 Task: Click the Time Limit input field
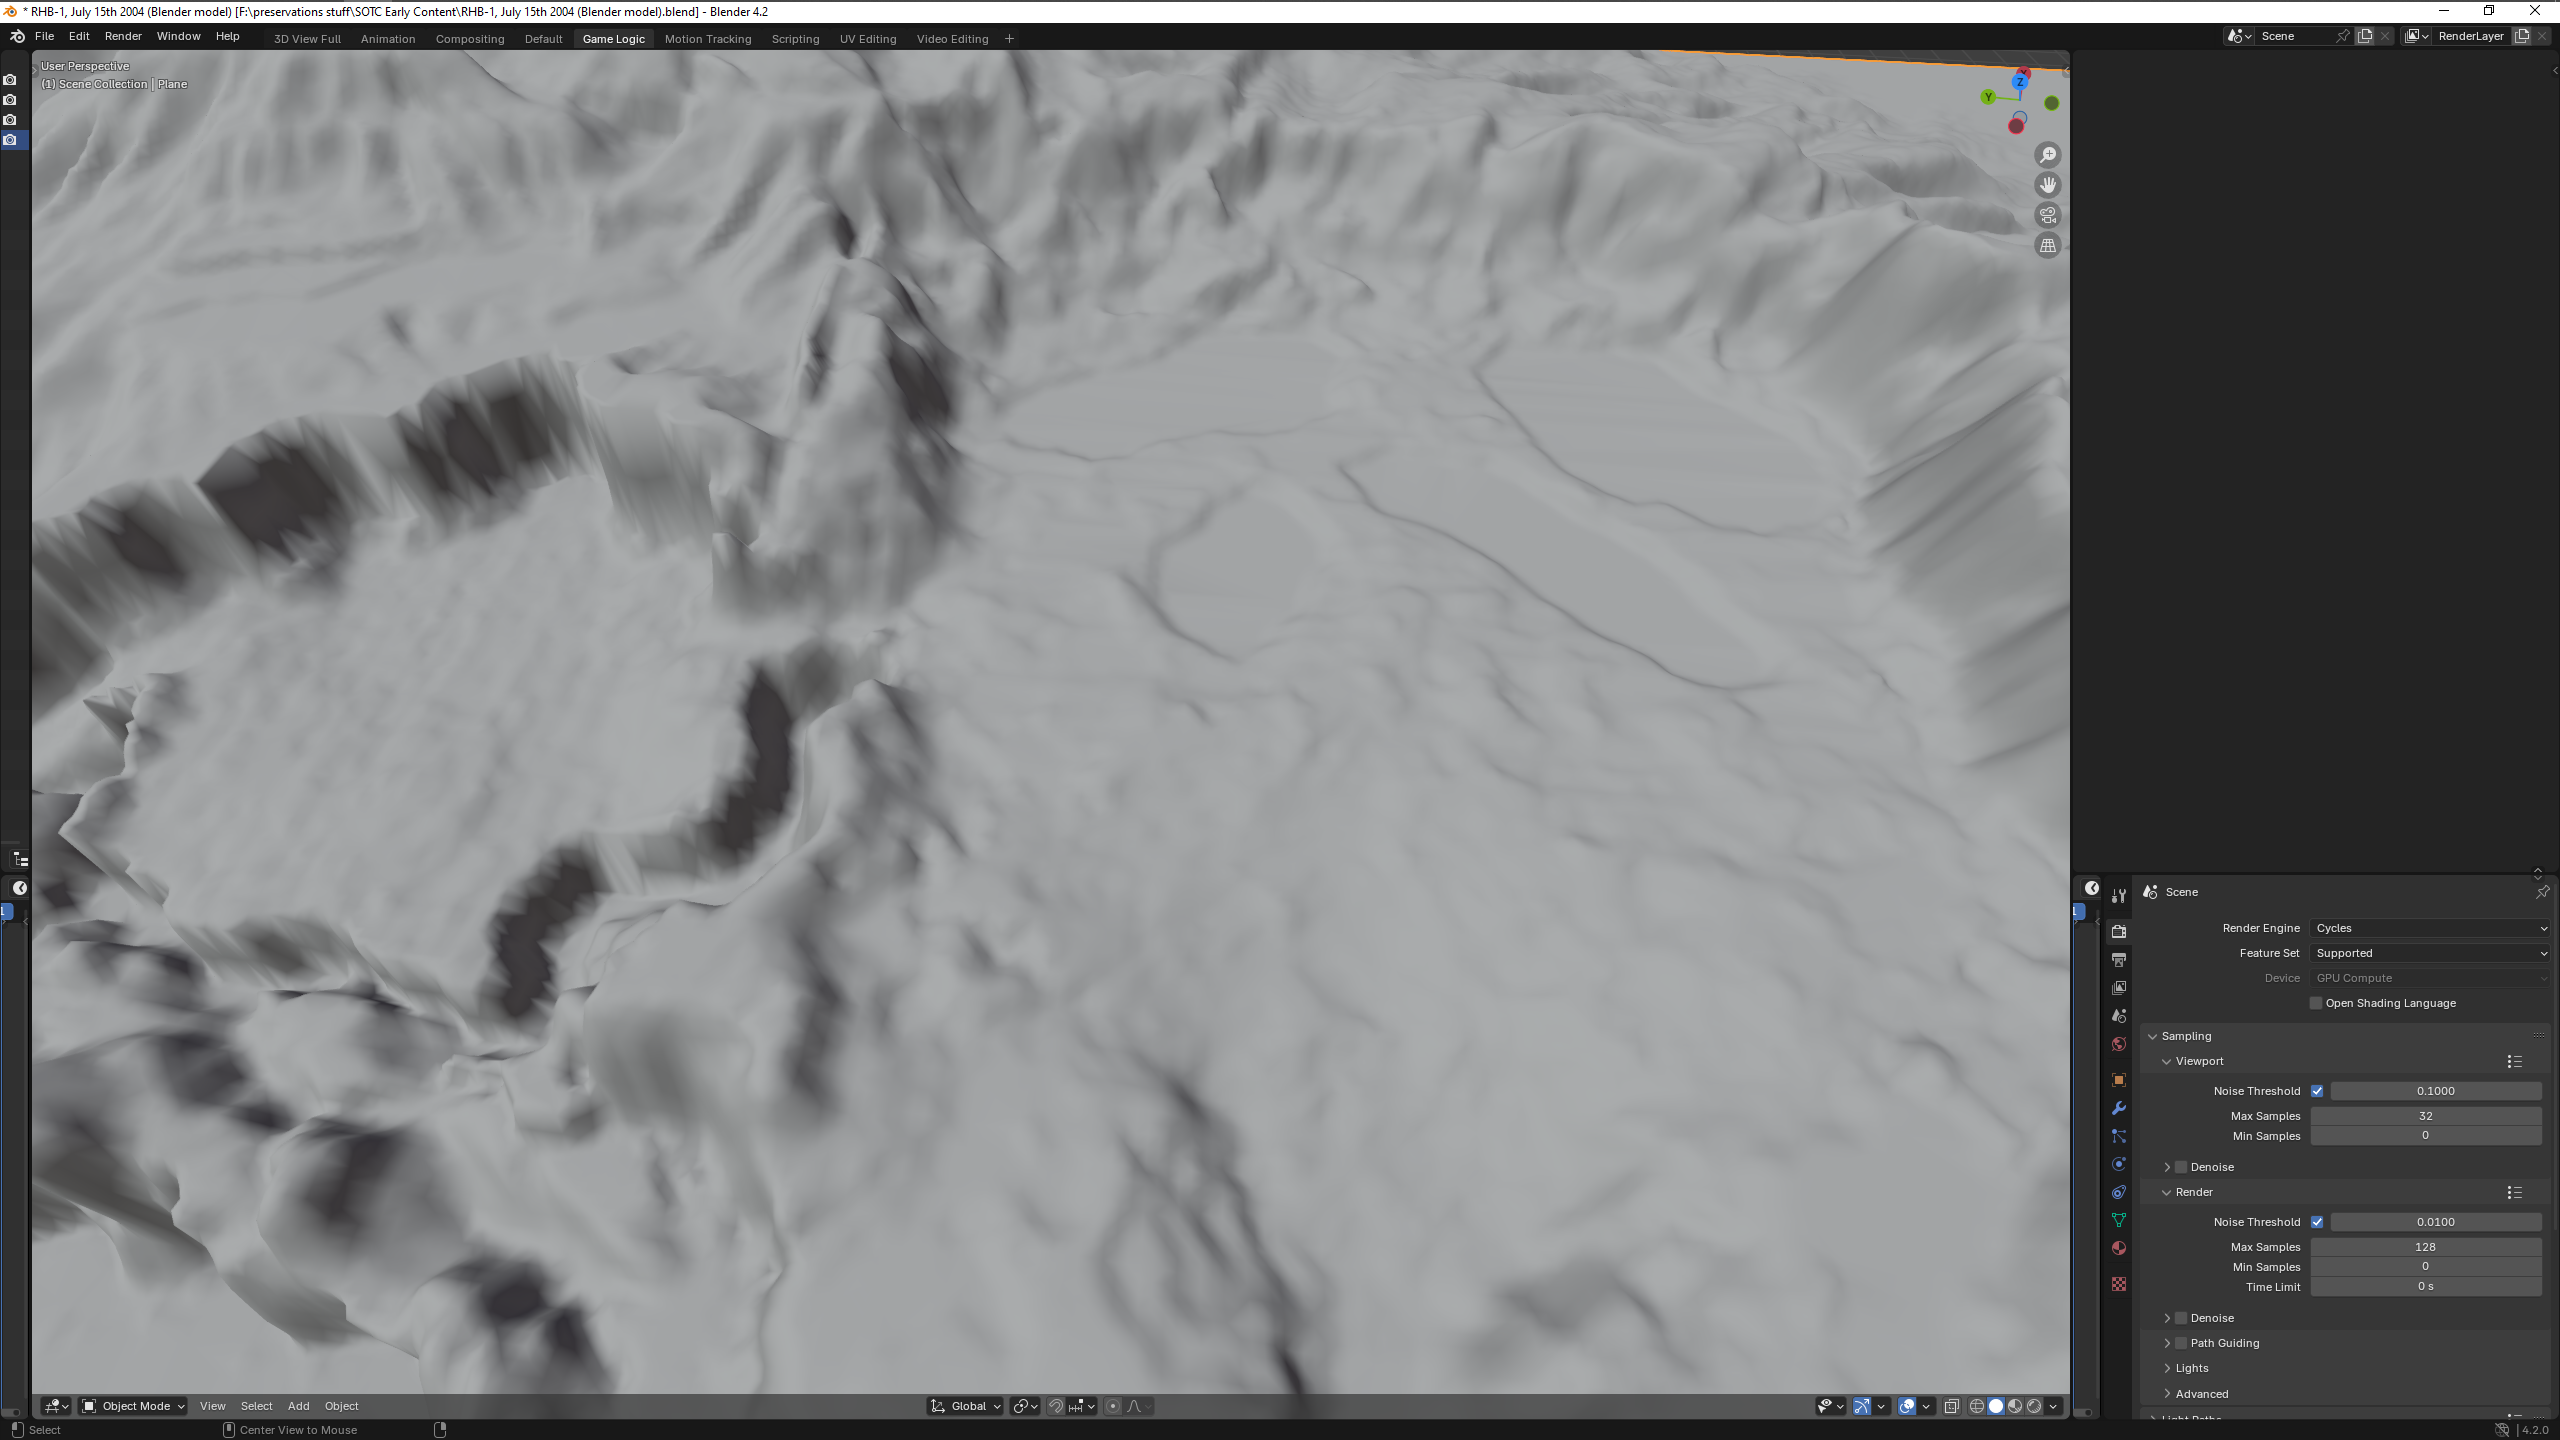point(2425,1287)
